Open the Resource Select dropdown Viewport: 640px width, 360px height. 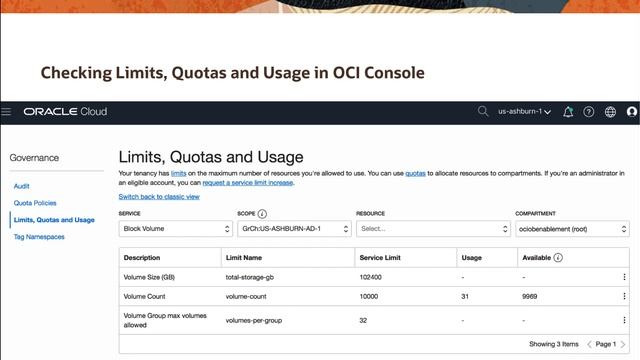[433, 229]
